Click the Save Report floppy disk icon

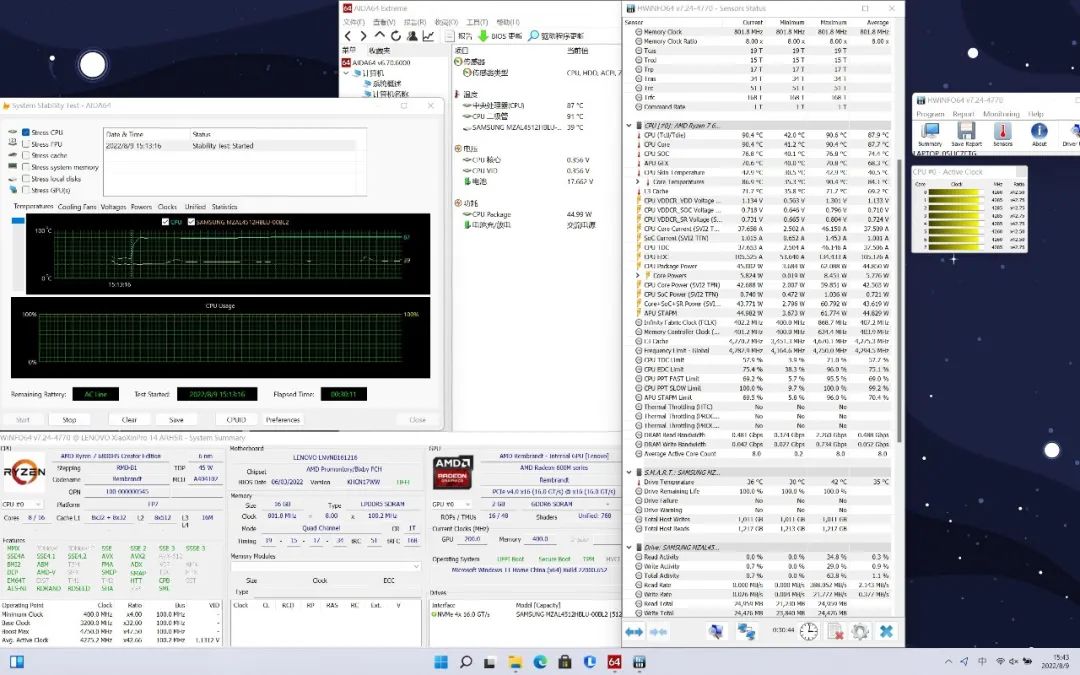[x=966, y=134]
